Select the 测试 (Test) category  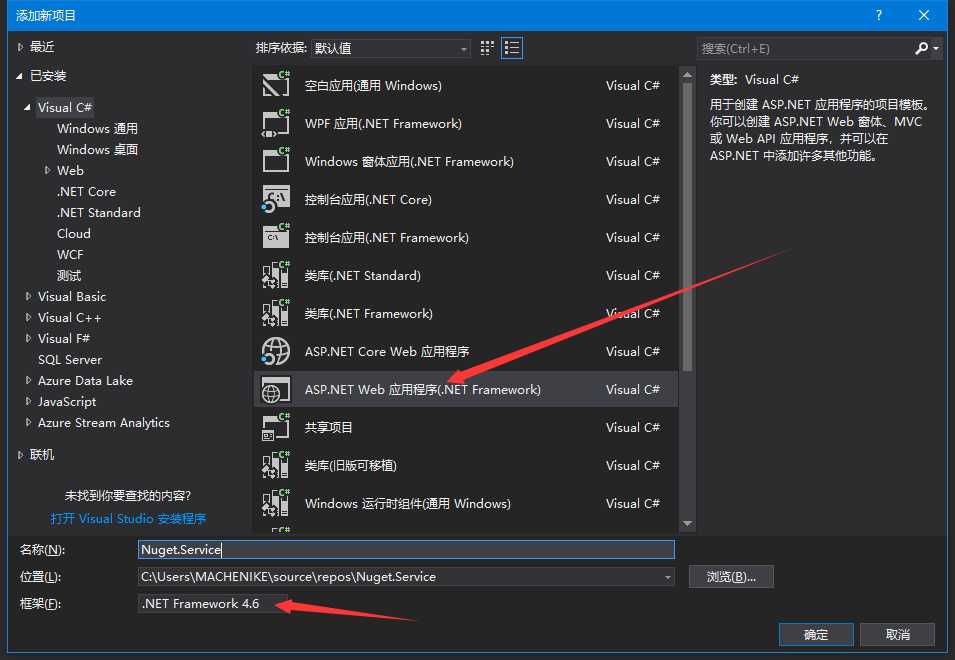[69, 275]
